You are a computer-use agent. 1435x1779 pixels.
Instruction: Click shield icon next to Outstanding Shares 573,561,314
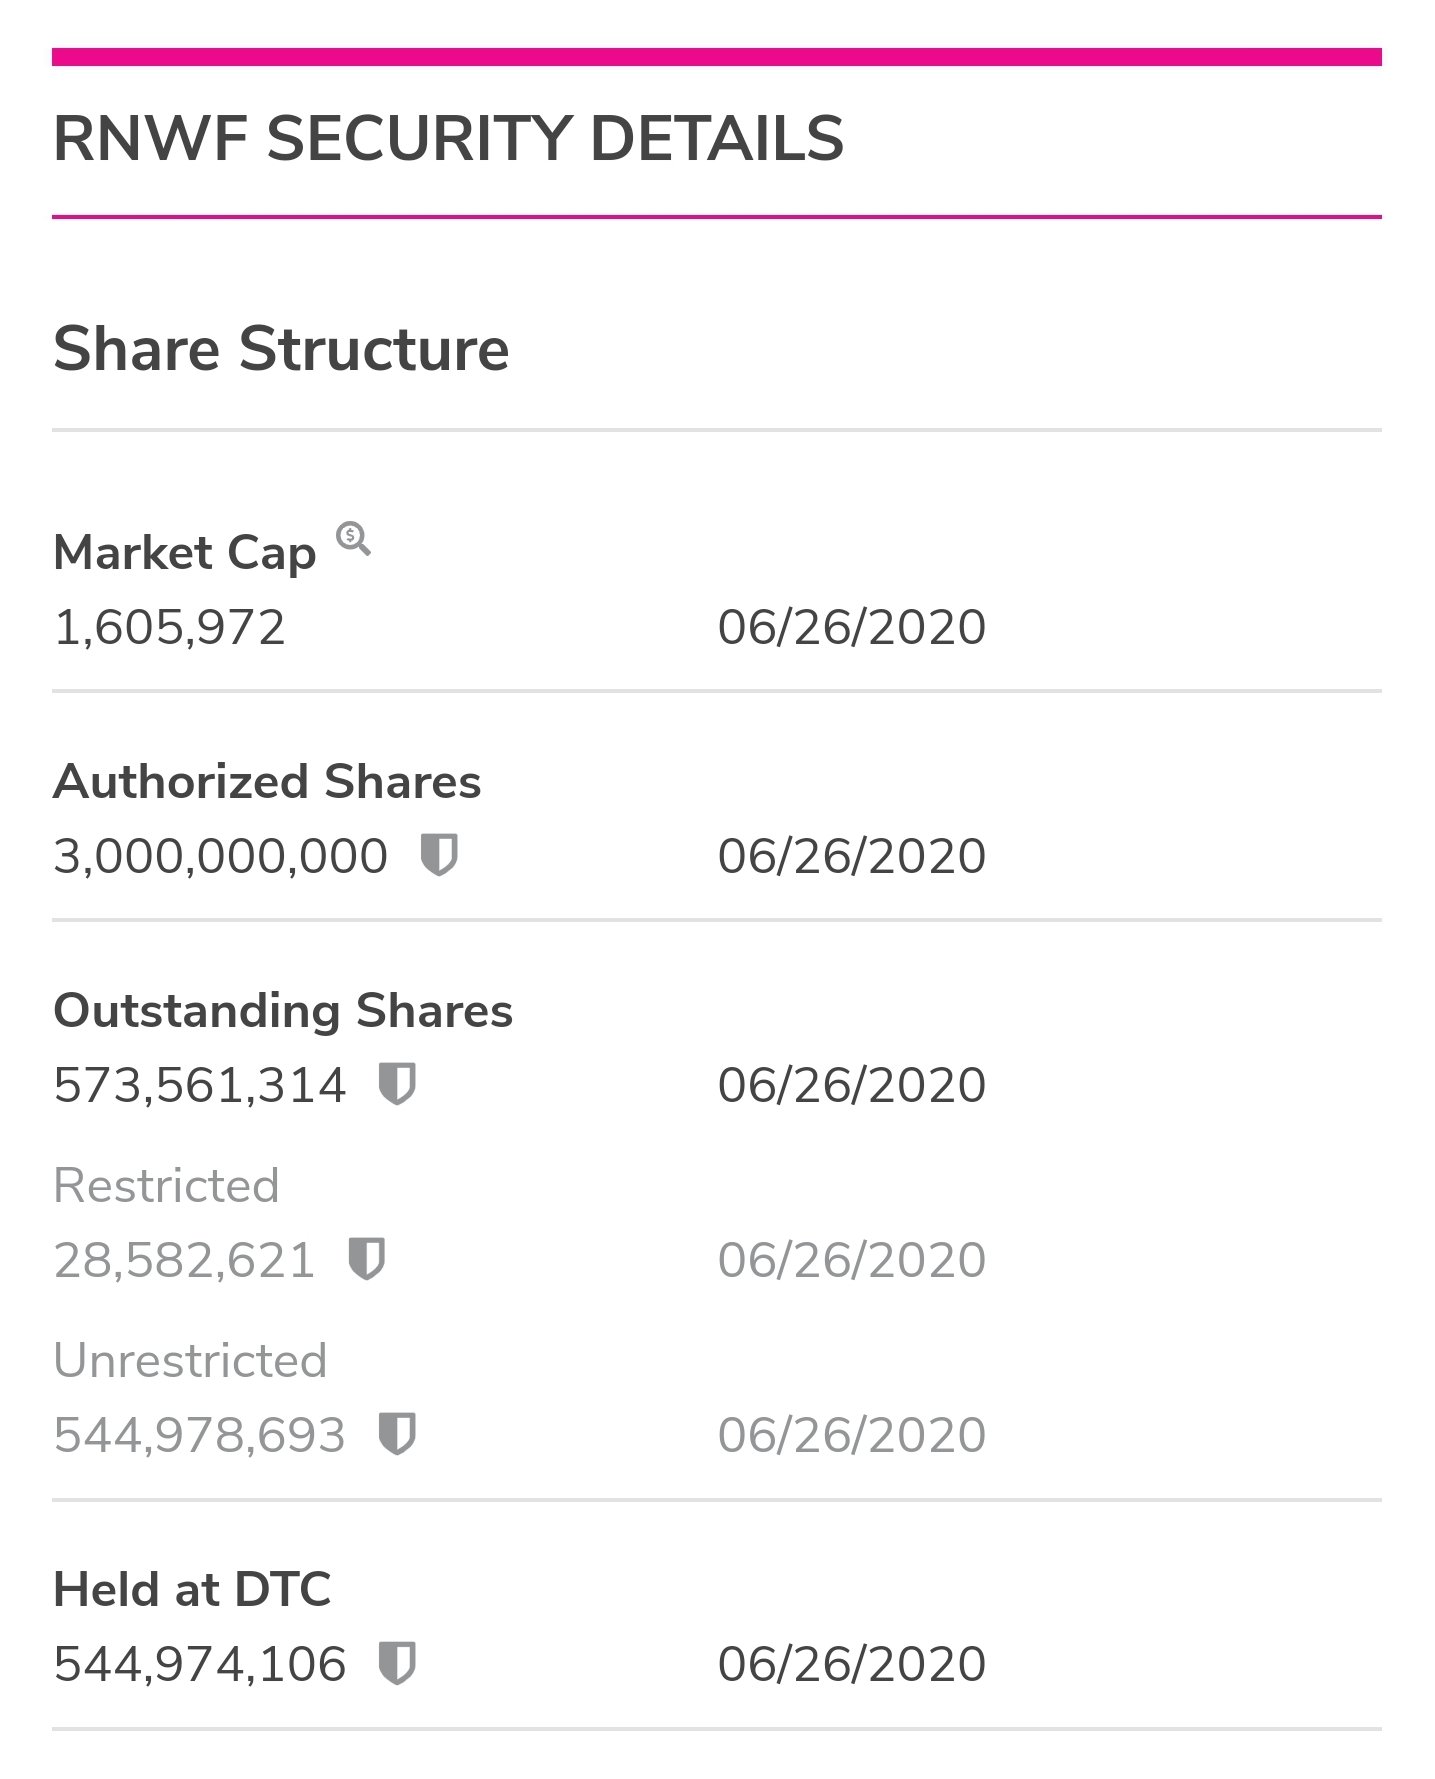[397, 1084]
